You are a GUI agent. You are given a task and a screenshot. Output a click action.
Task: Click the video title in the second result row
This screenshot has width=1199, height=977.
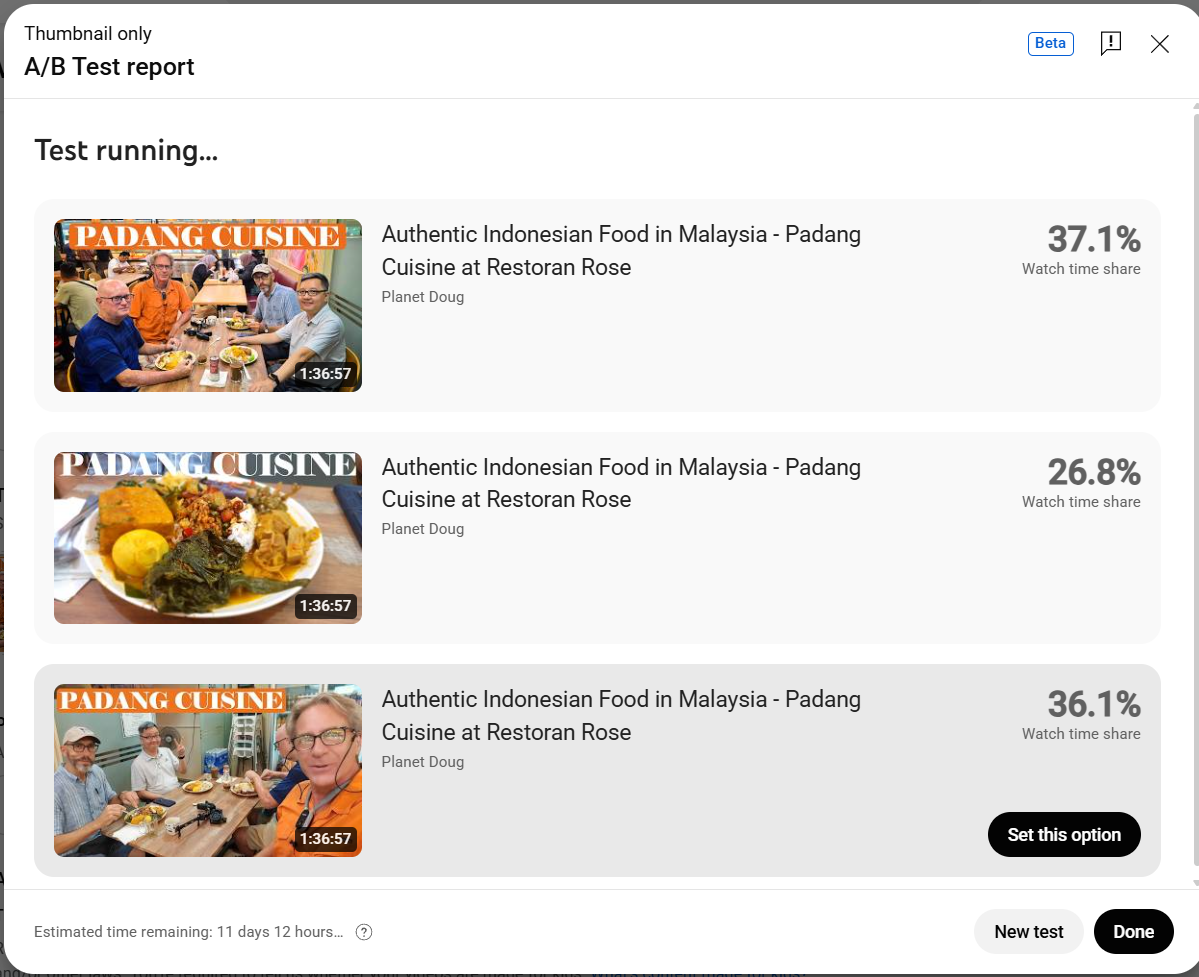[x=620, y=483]
